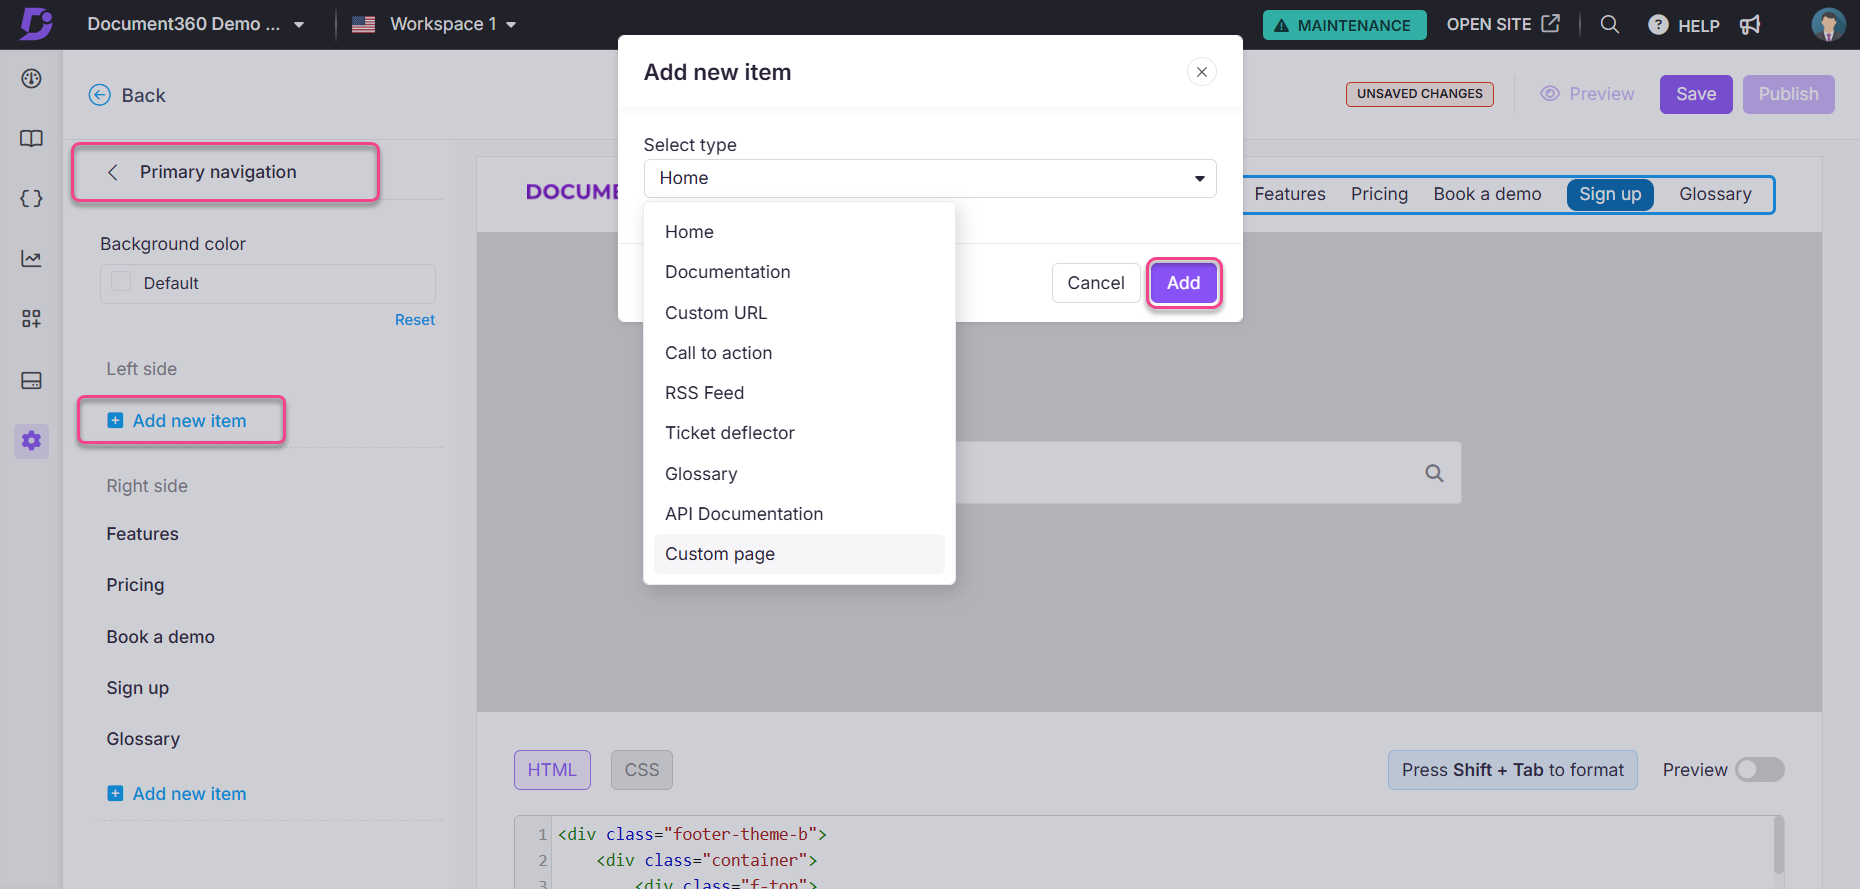
Task: Select Pricing item under Right side
Action: point(135,585)
